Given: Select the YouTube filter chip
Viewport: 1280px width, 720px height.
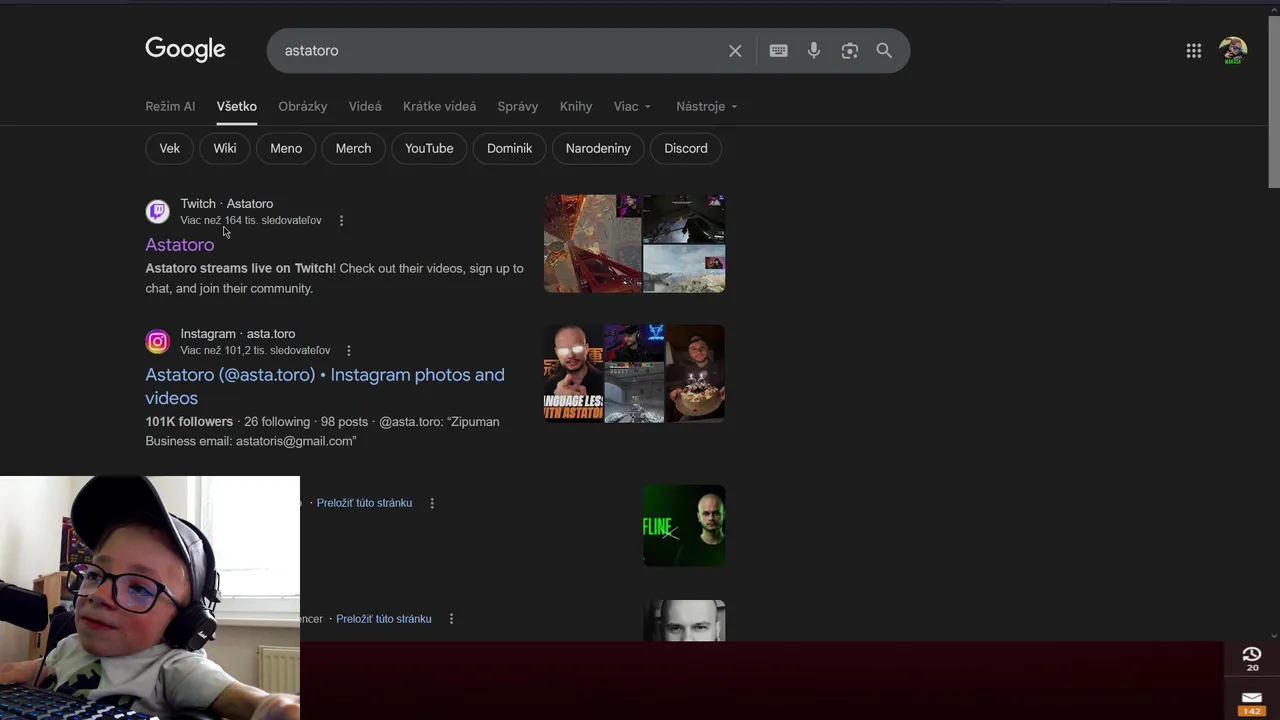Looking at the screenshot, I should pos(429,148).
